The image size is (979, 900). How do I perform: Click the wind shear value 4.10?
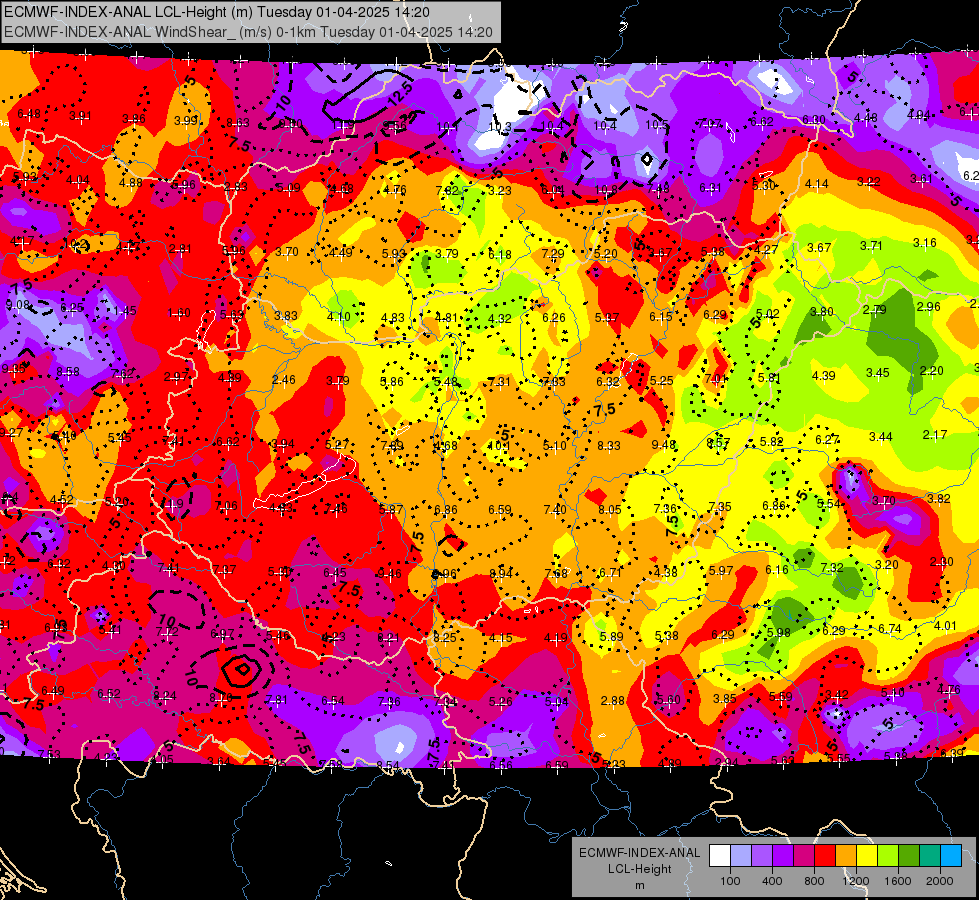tap(338, 317)
